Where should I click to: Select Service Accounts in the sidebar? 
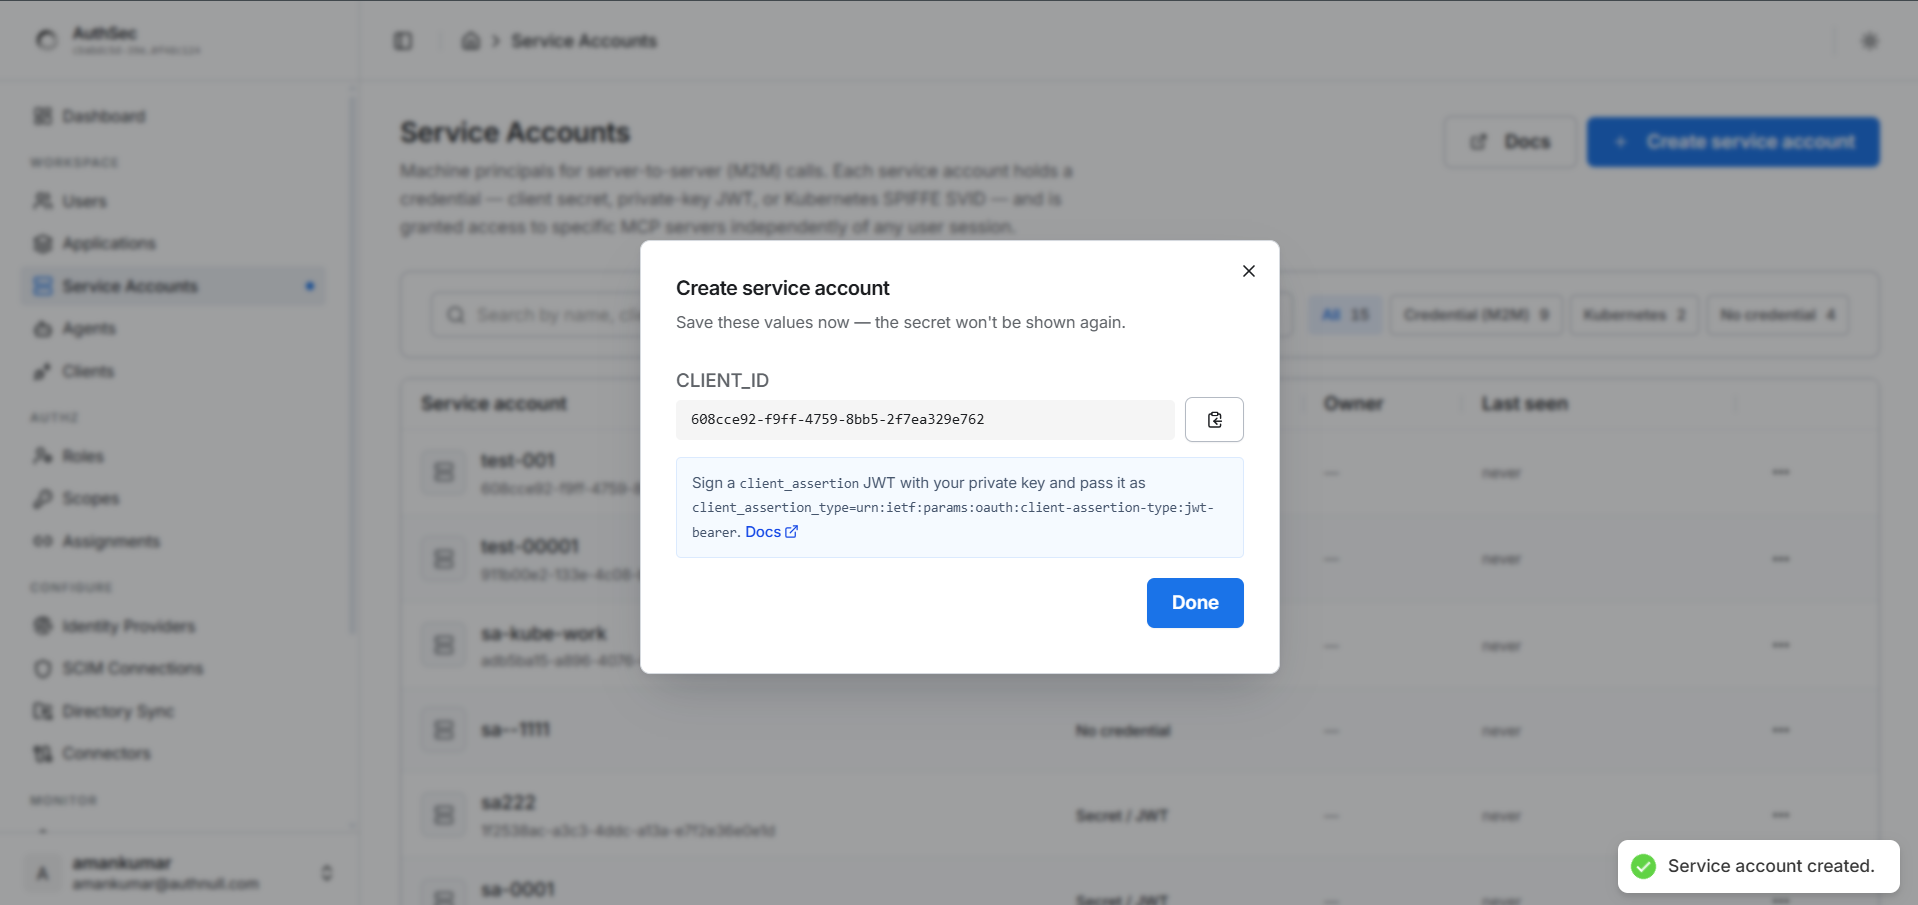(x=175, y=286)
